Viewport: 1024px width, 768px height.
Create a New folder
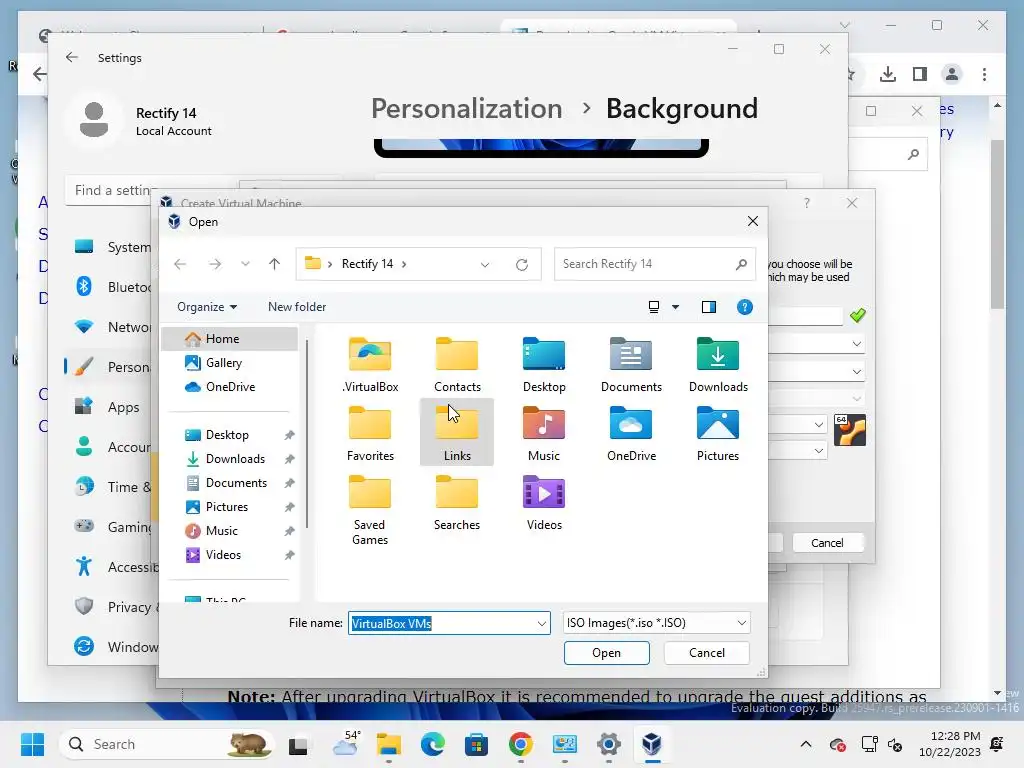coord(296,307)
